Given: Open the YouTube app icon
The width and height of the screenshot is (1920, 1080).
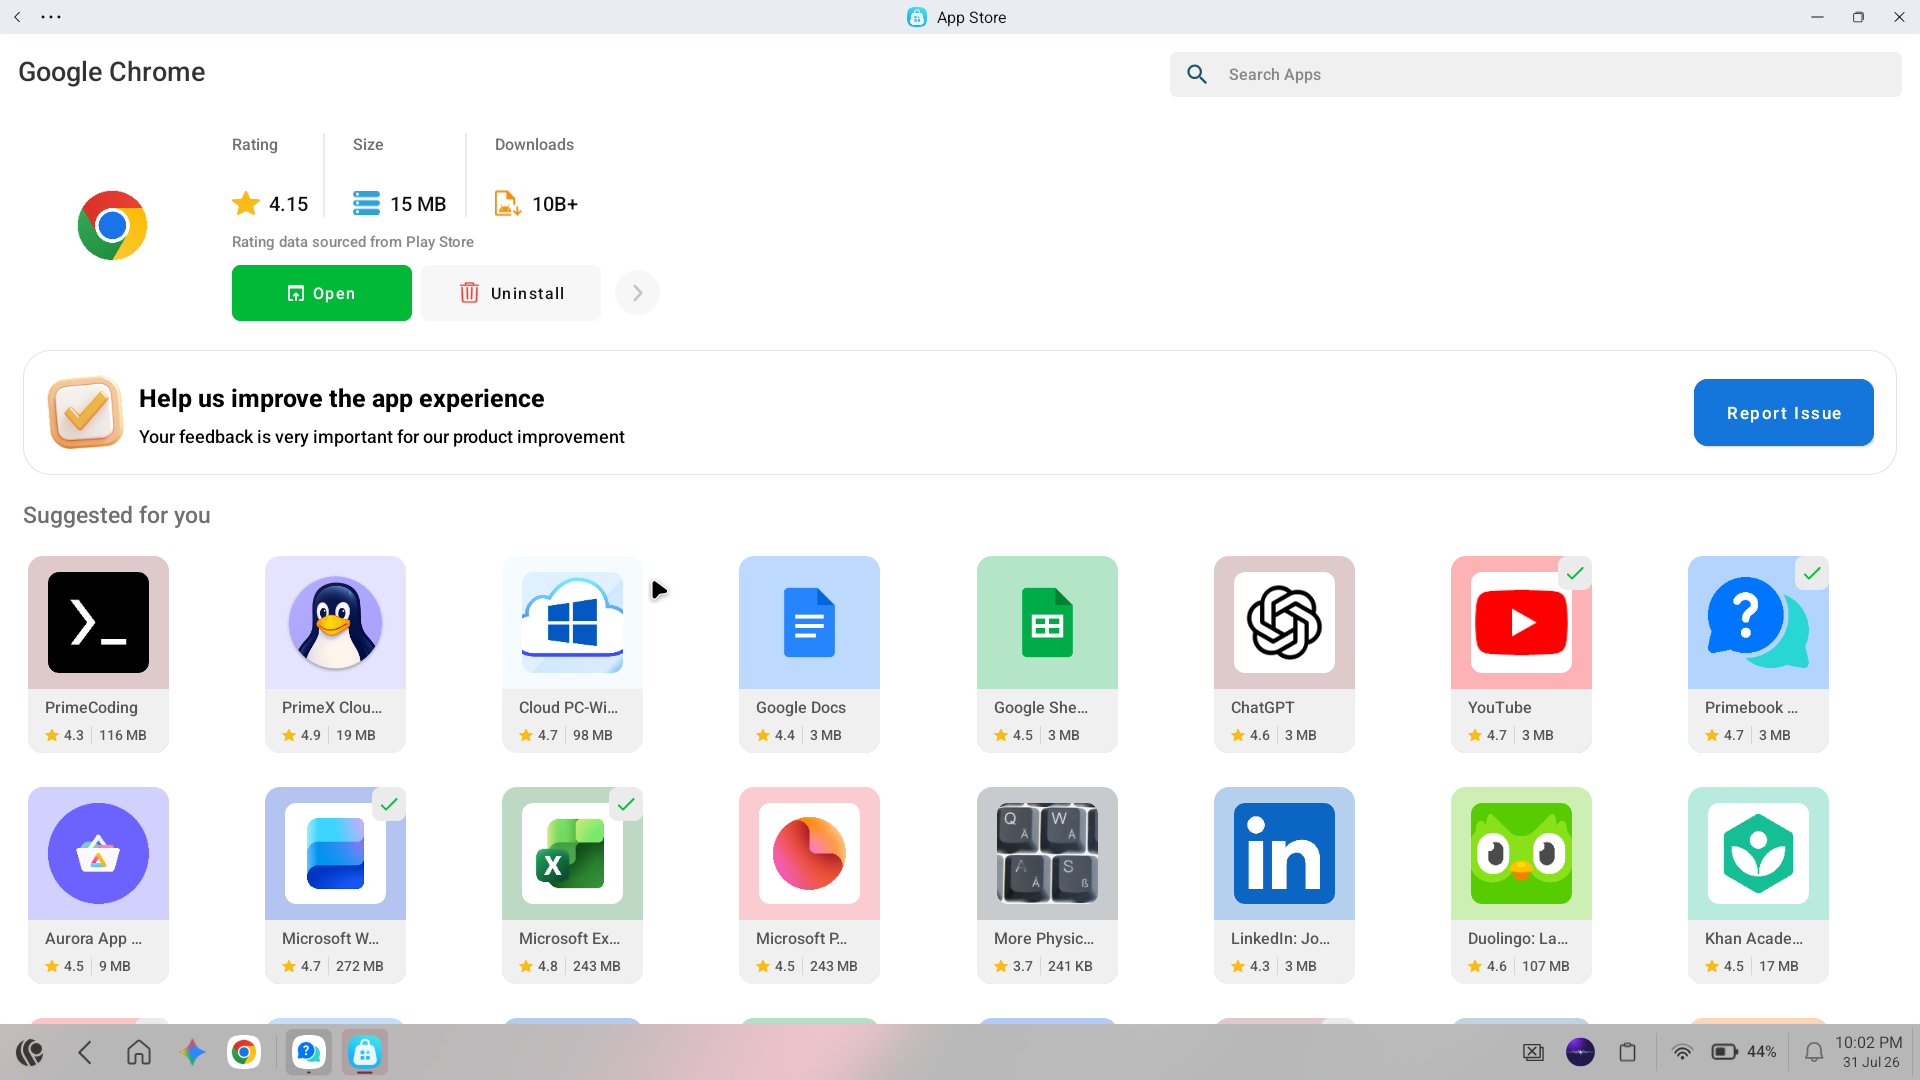Looking at the screenshot, I should tap(1521, 622).
